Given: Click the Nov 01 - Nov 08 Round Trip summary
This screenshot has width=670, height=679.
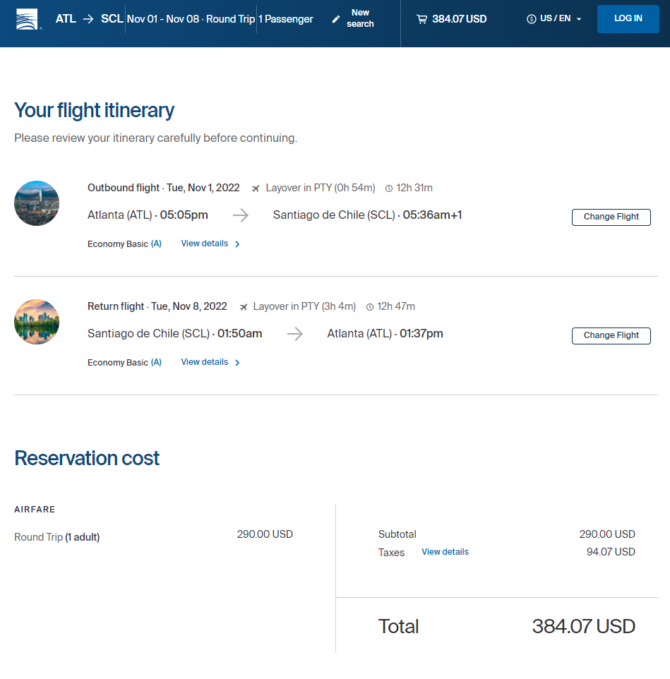Looking at the screenshot, I should tap(191, 19).
